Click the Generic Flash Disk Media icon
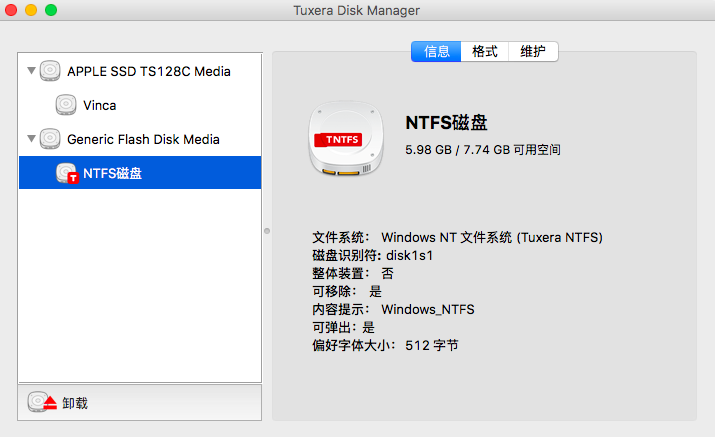 pos(50,139)
